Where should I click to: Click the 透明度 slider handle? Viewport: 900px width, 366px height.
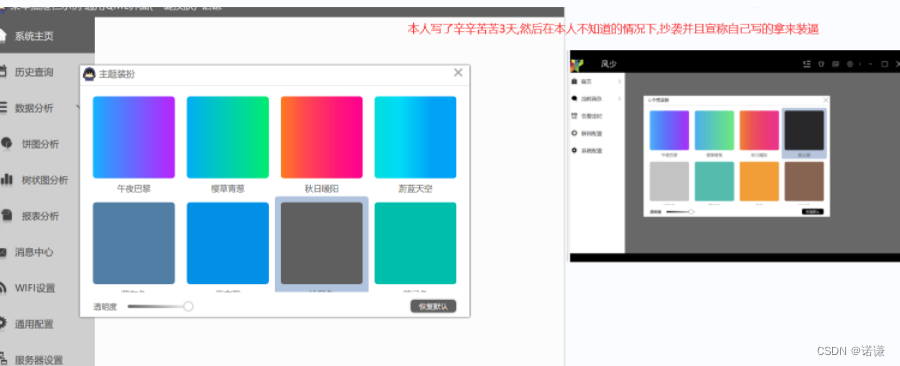click(188, 306)
